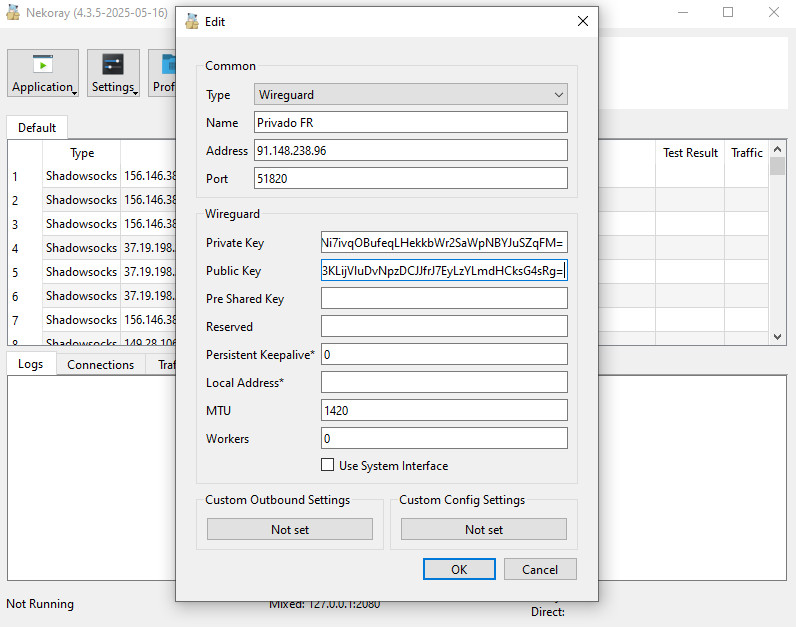Enable Use System Interface checkbox
The image size is (796, 627).
click(327, 465)
